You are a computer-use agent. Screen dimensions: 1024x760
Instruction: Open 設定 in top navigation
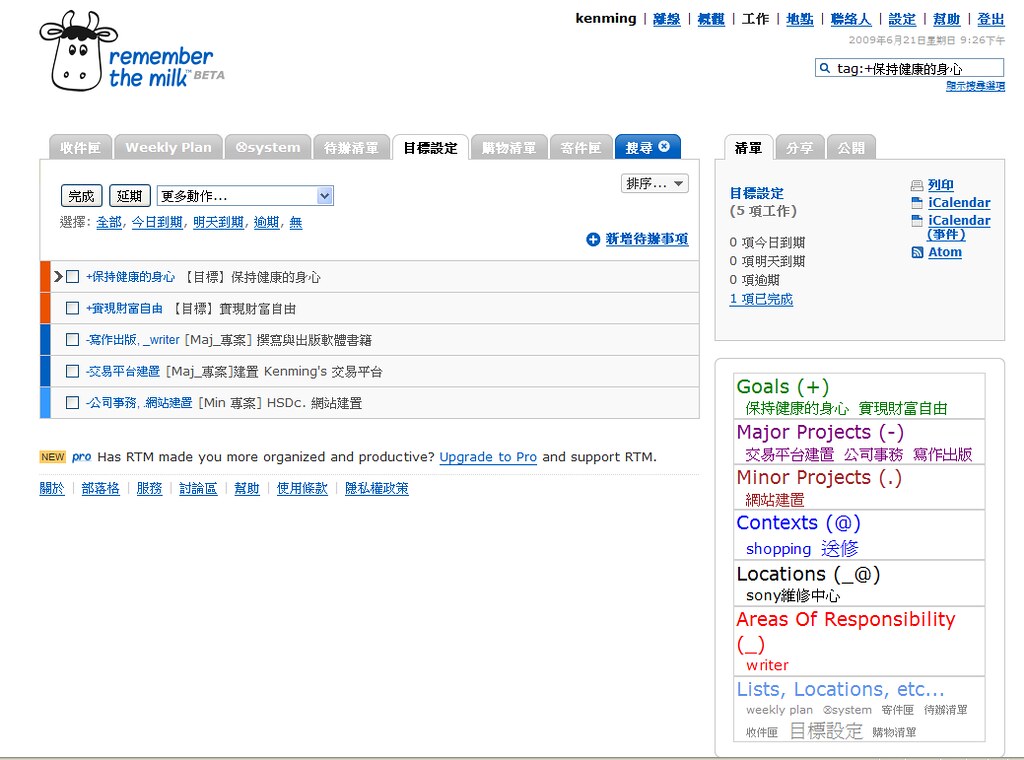point(902,19)
